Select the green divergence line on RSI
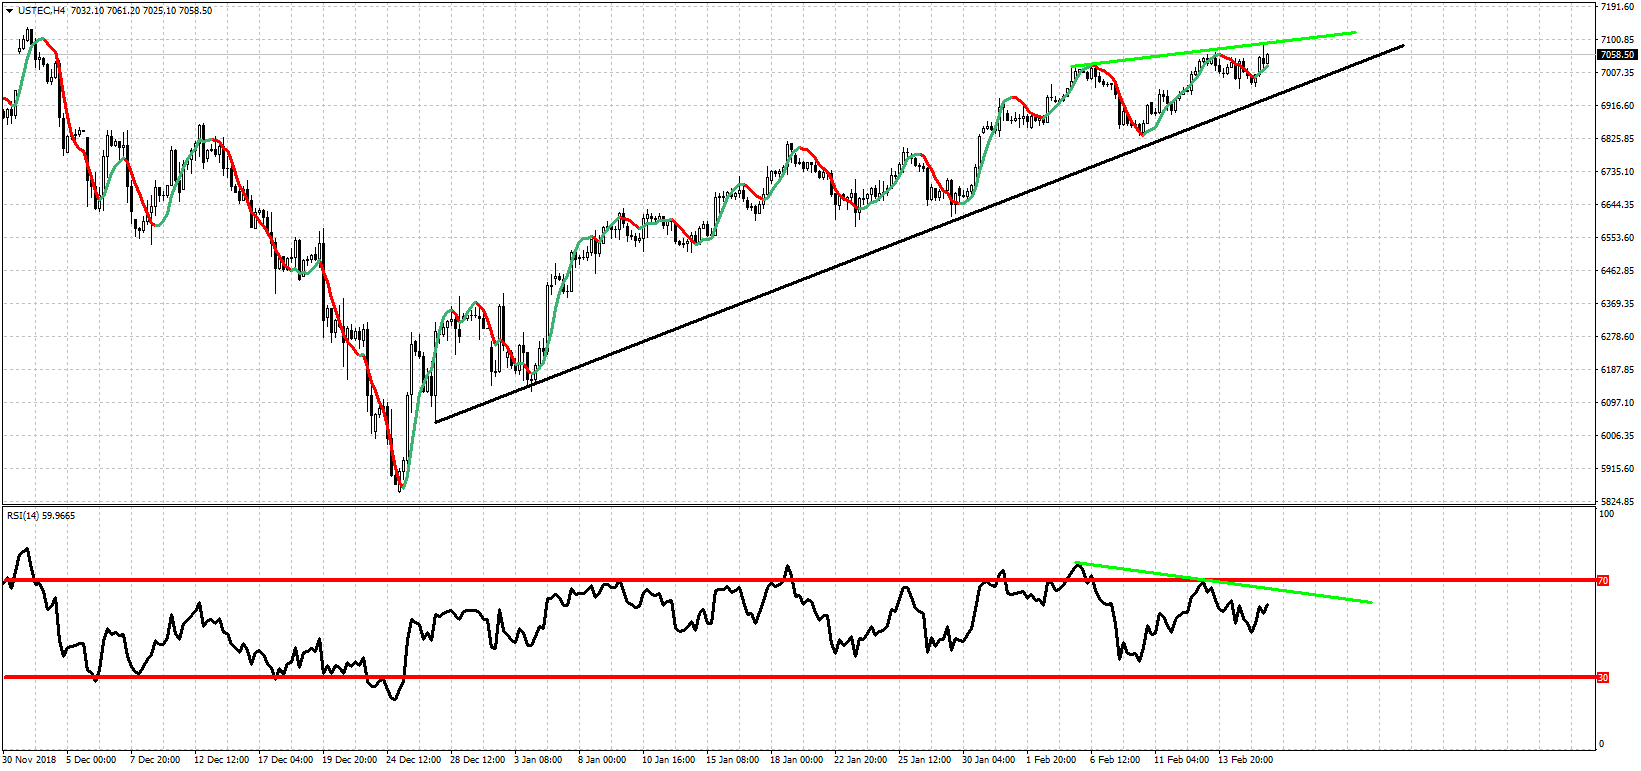 click(x=1224, y=583)
